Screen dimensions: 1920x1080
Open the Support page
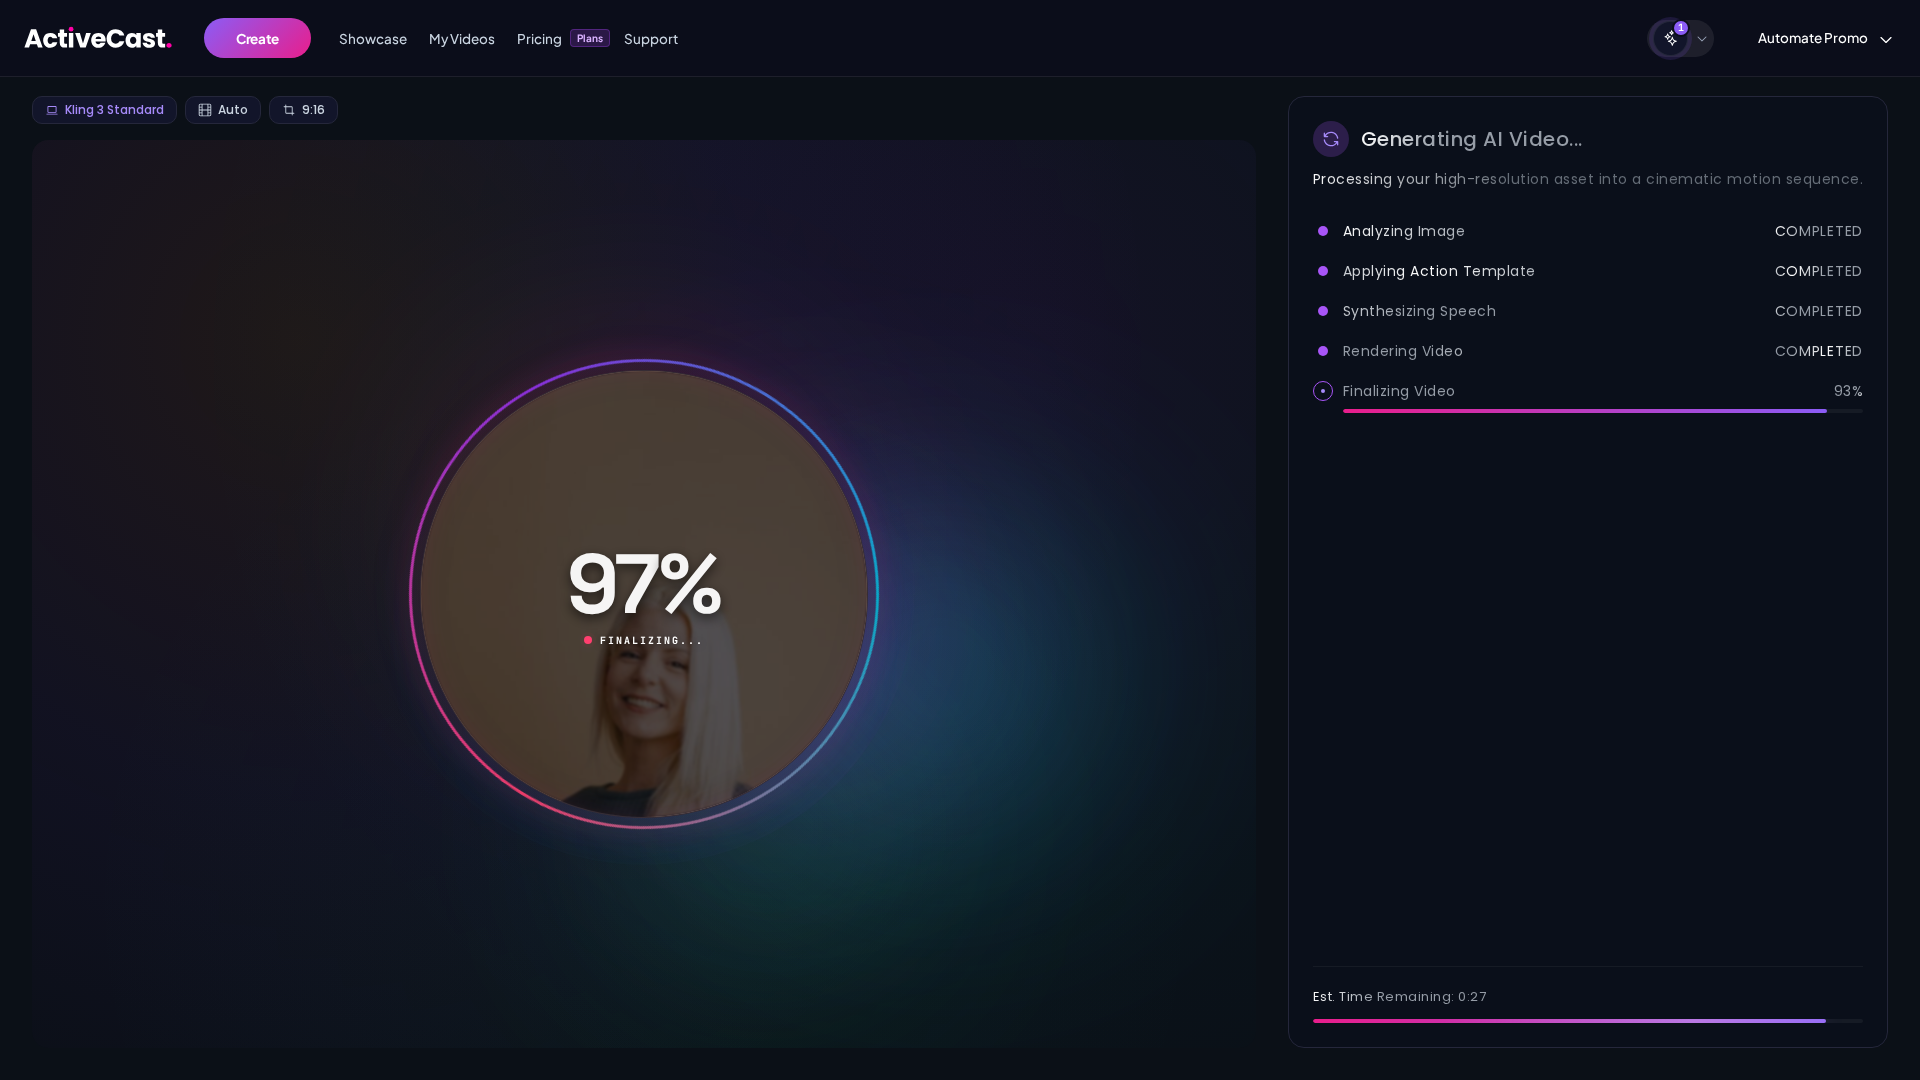(651, 39)
